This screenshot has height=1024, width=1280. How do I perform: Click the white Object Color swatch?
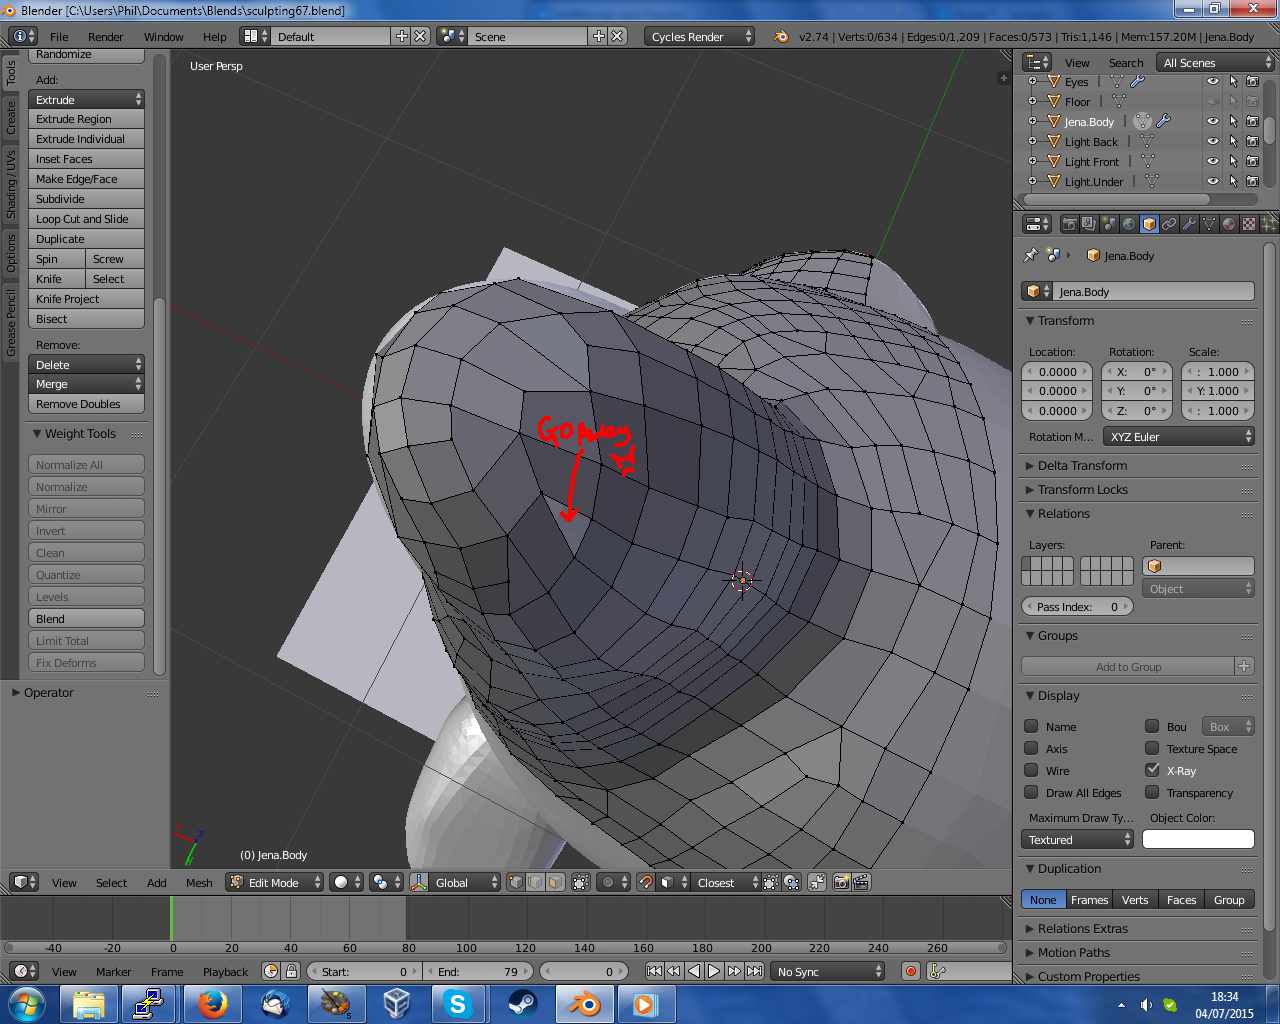[1197, 840]
